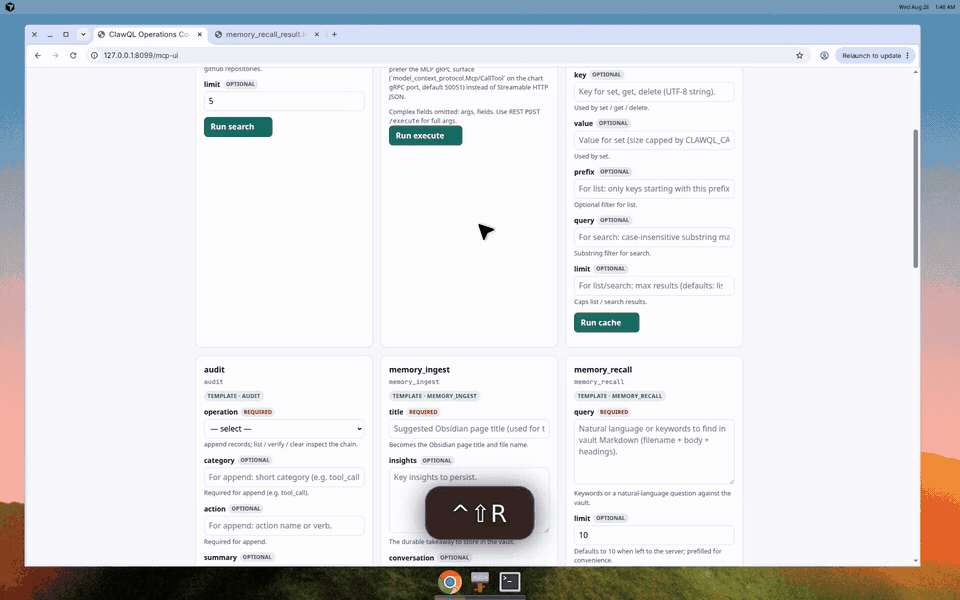This screenshot has width=960, height=600.
Task: Click the page vertical scrollbar thumb
Action: (915, 198)
